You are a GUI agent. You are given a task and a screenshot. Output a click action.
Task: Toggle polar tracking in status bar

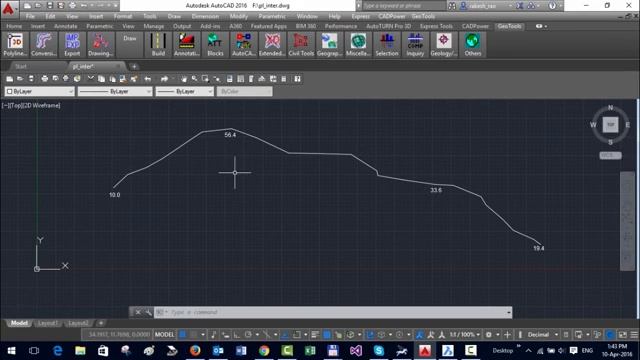point(248,335)
